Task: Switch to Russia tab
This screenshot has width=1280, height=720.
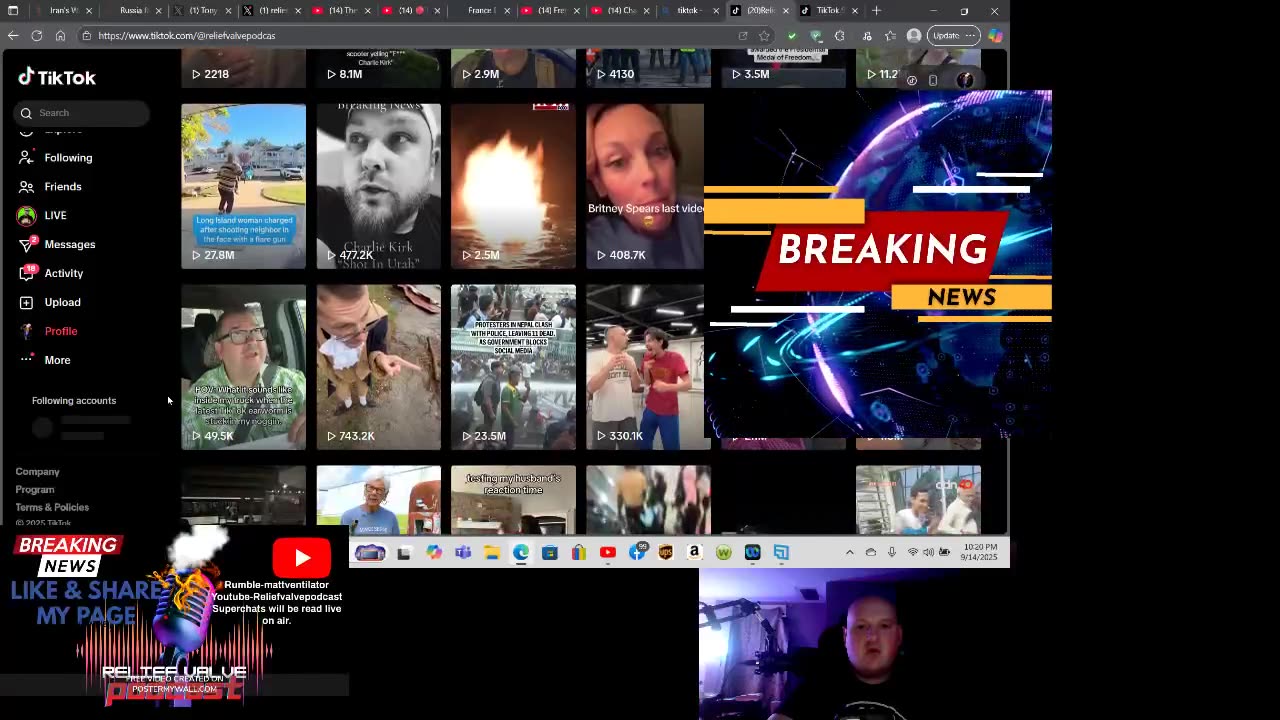Action: pyautogui.click(x=133, y=11)
